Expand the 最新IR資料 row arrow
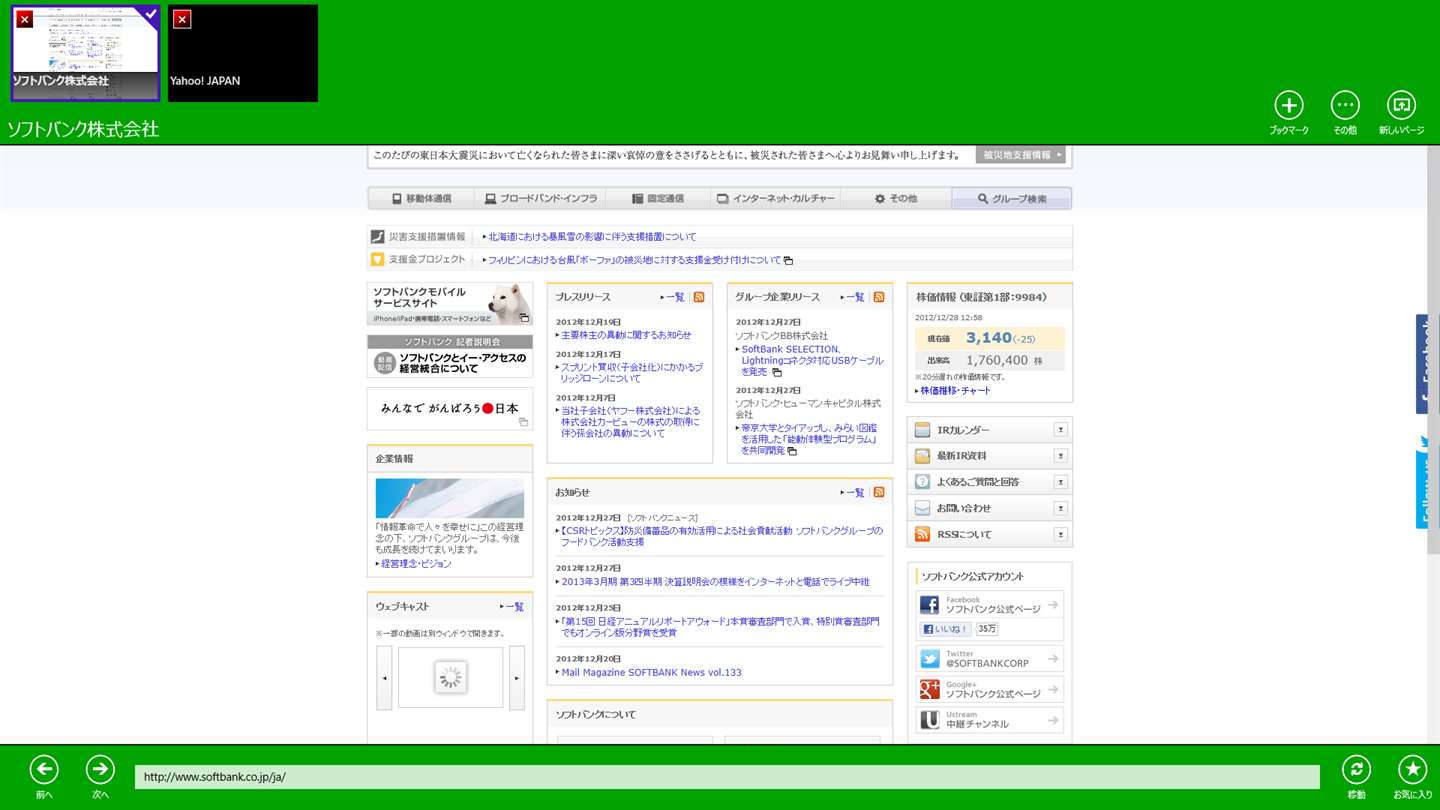 (1060, 456)
